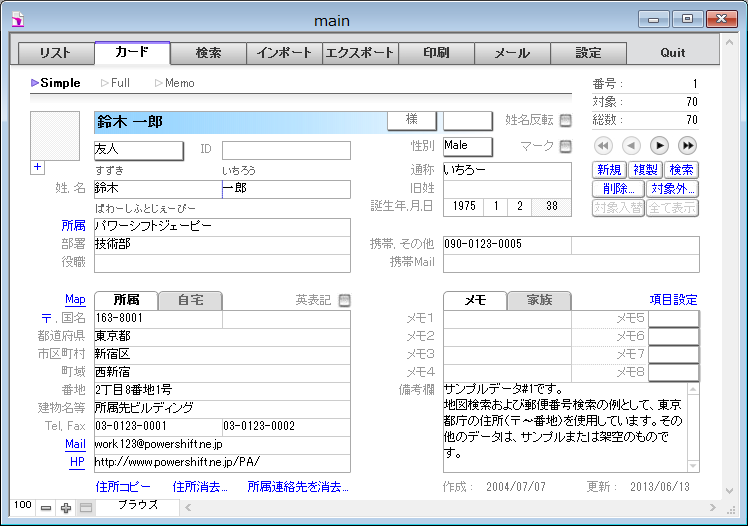Go to the previous record arrow

click(x=631, y=146)
